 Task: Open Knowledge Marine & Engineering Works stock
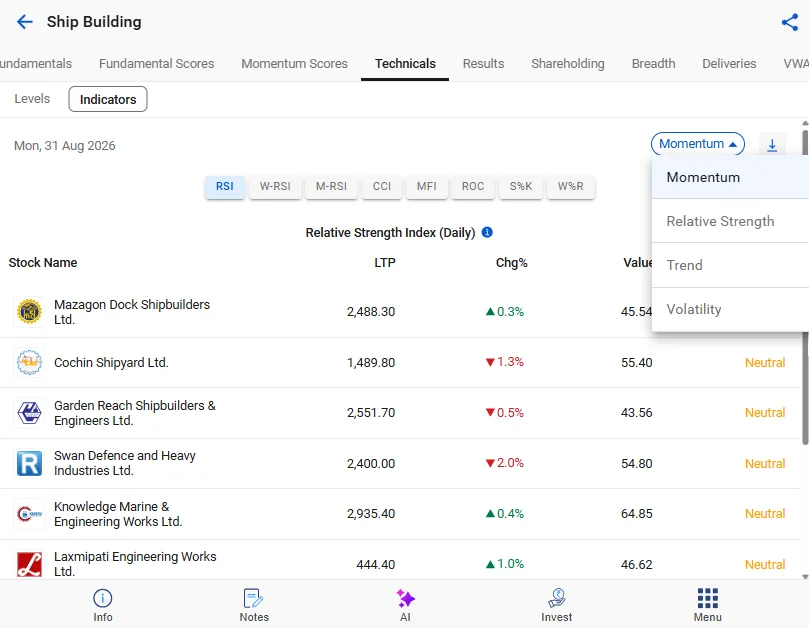pos(118,513)
